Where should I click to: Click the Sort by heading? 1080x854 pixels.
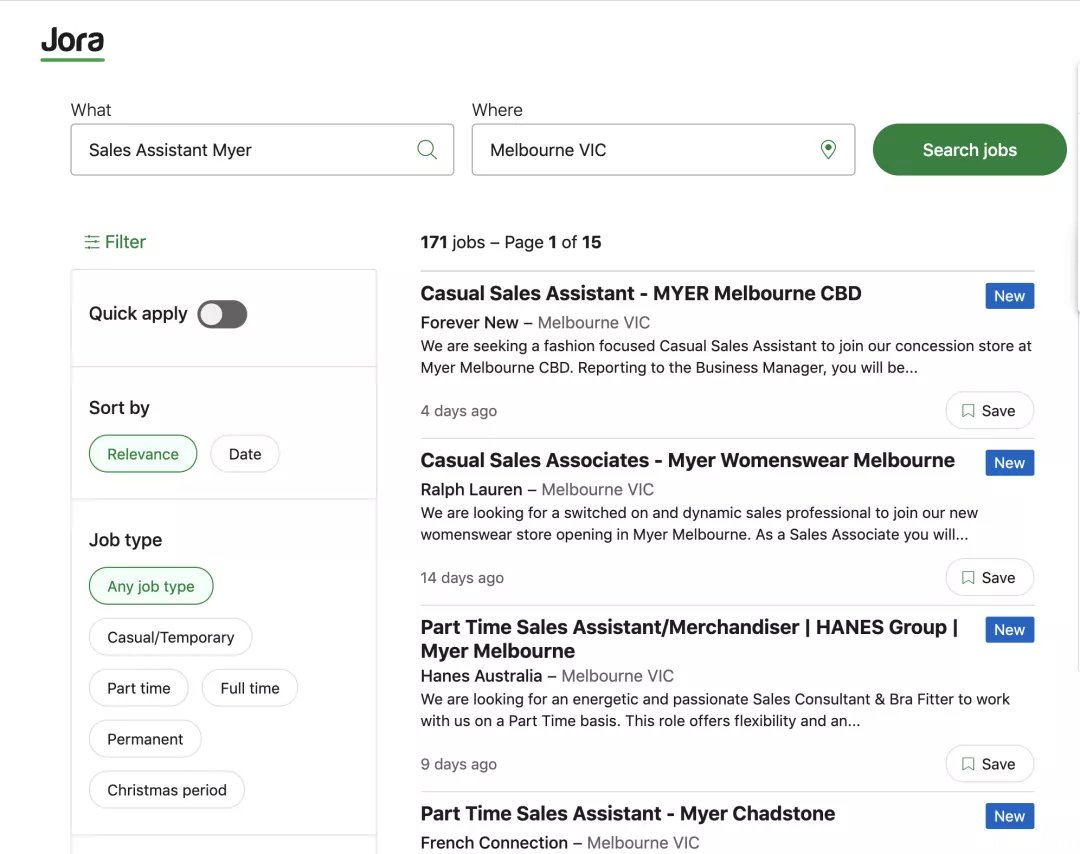(119, 408)
